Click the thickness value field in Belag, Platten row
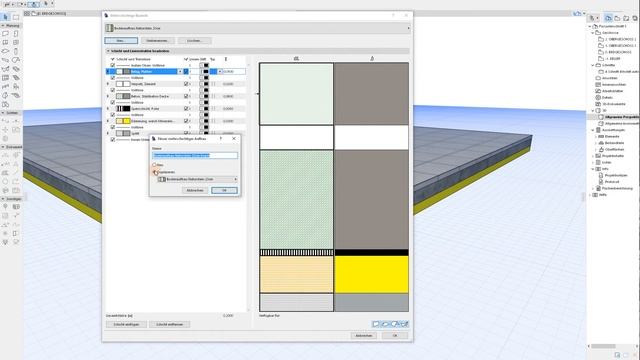This screenshot has height=360, width=640. pyautogui.click(x=234, y=71)
